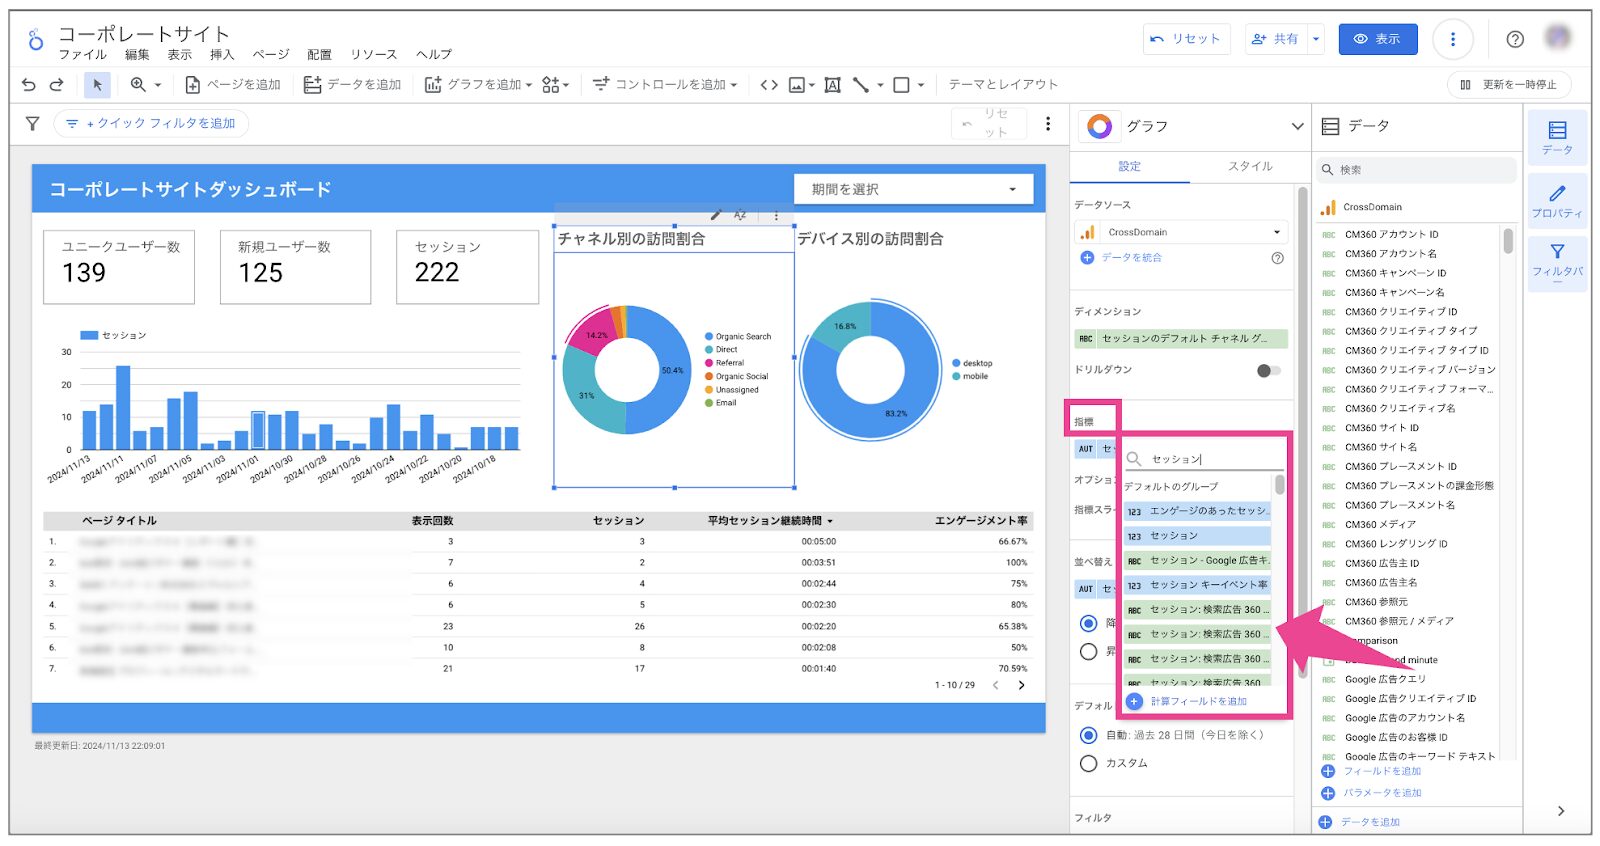Go to next table page arrow

click(1021, 685)
